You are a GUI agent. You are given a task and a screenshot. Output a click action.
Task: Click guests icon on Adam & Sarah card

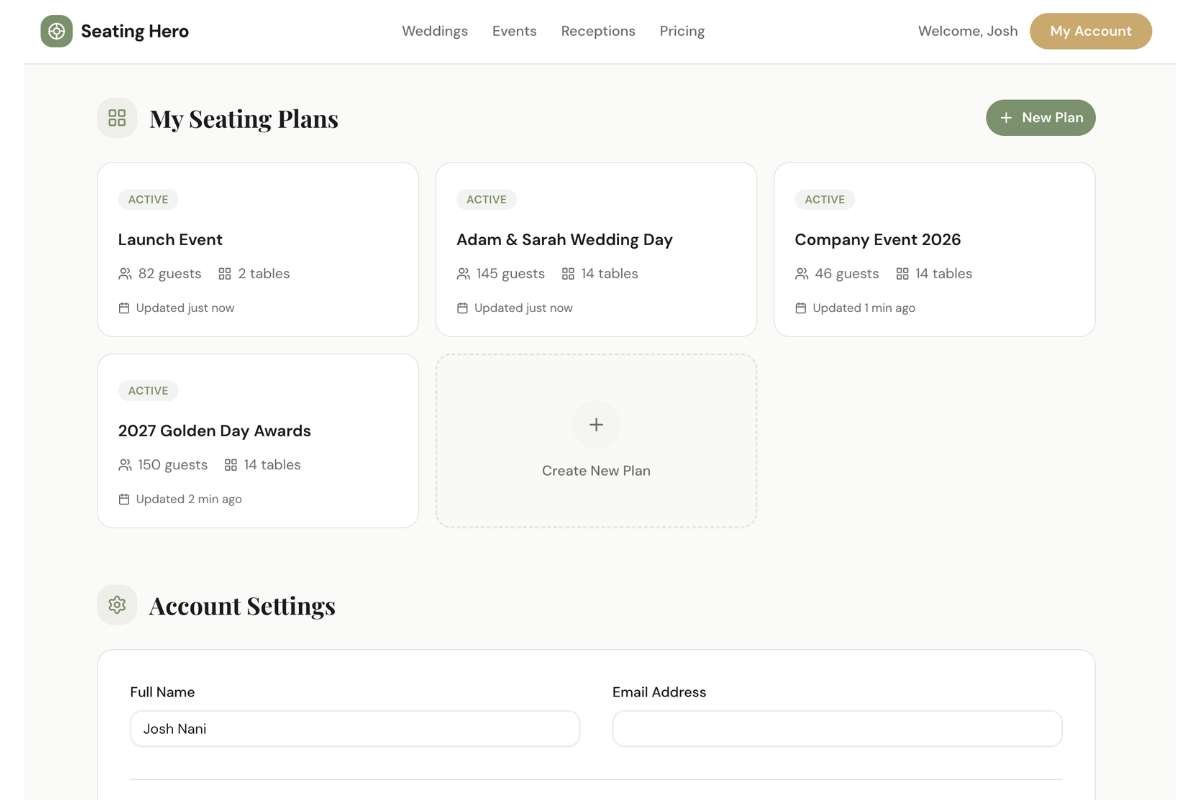(463, 274)
